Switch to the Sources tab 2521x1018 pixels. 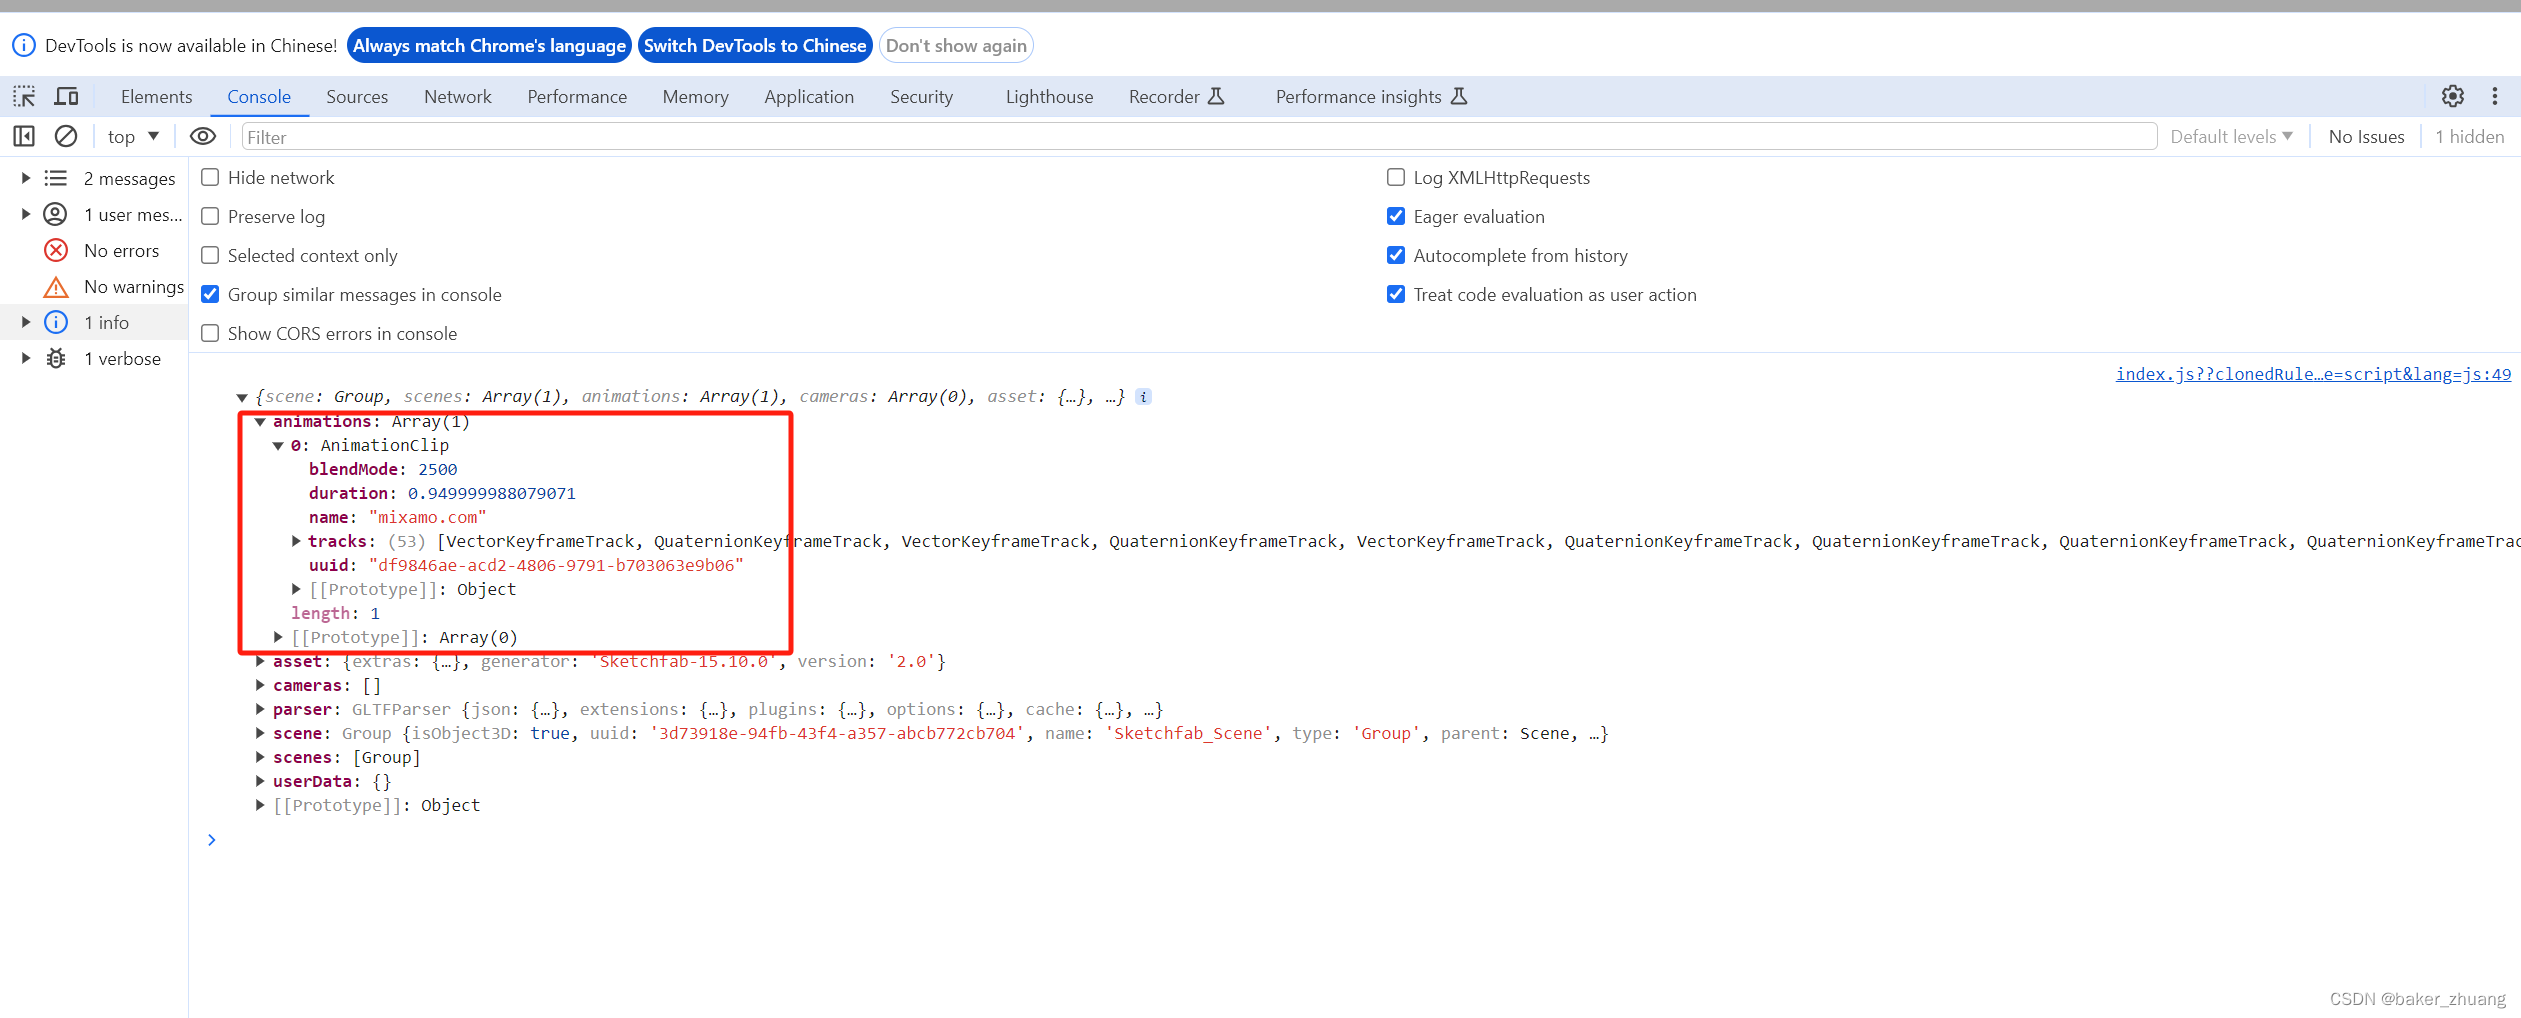[357, 96]
